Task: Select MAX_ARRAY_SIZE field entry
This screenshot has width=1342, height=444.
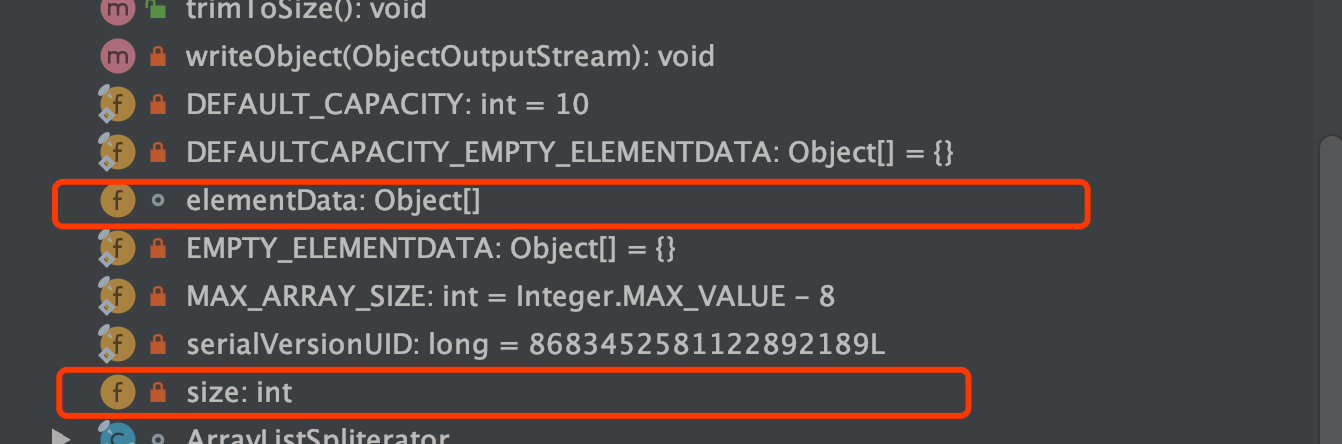Action: [x=510, y=297]
